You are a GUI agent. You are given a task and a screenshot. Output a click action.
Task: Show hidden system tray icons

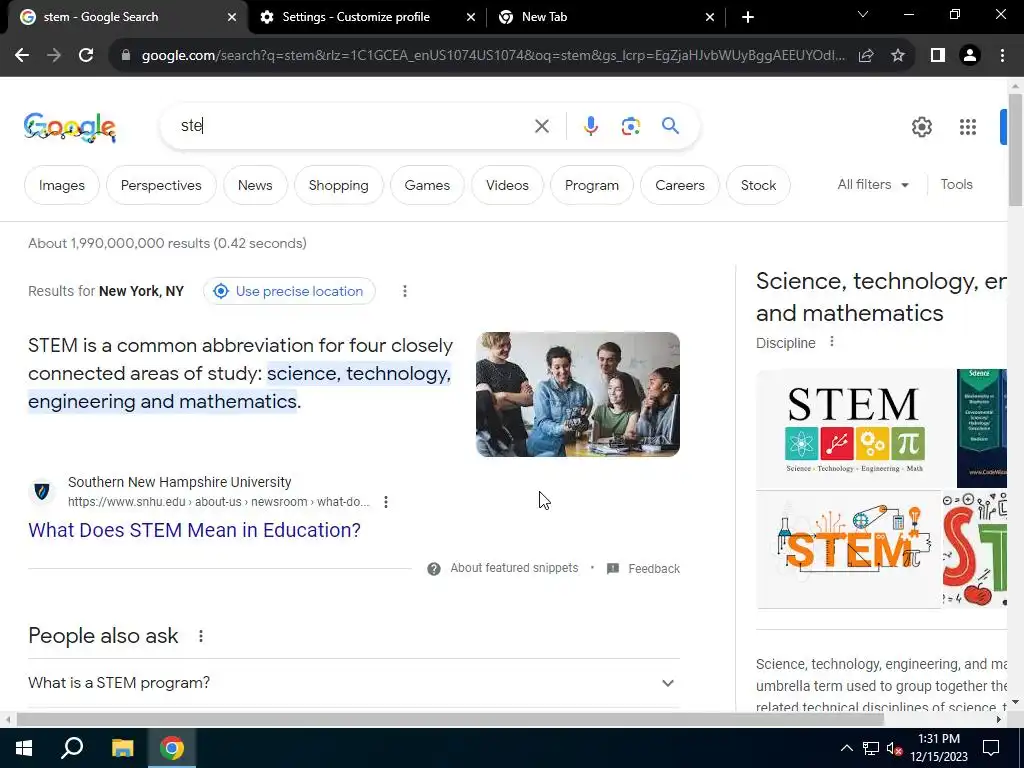pos(846,748)
